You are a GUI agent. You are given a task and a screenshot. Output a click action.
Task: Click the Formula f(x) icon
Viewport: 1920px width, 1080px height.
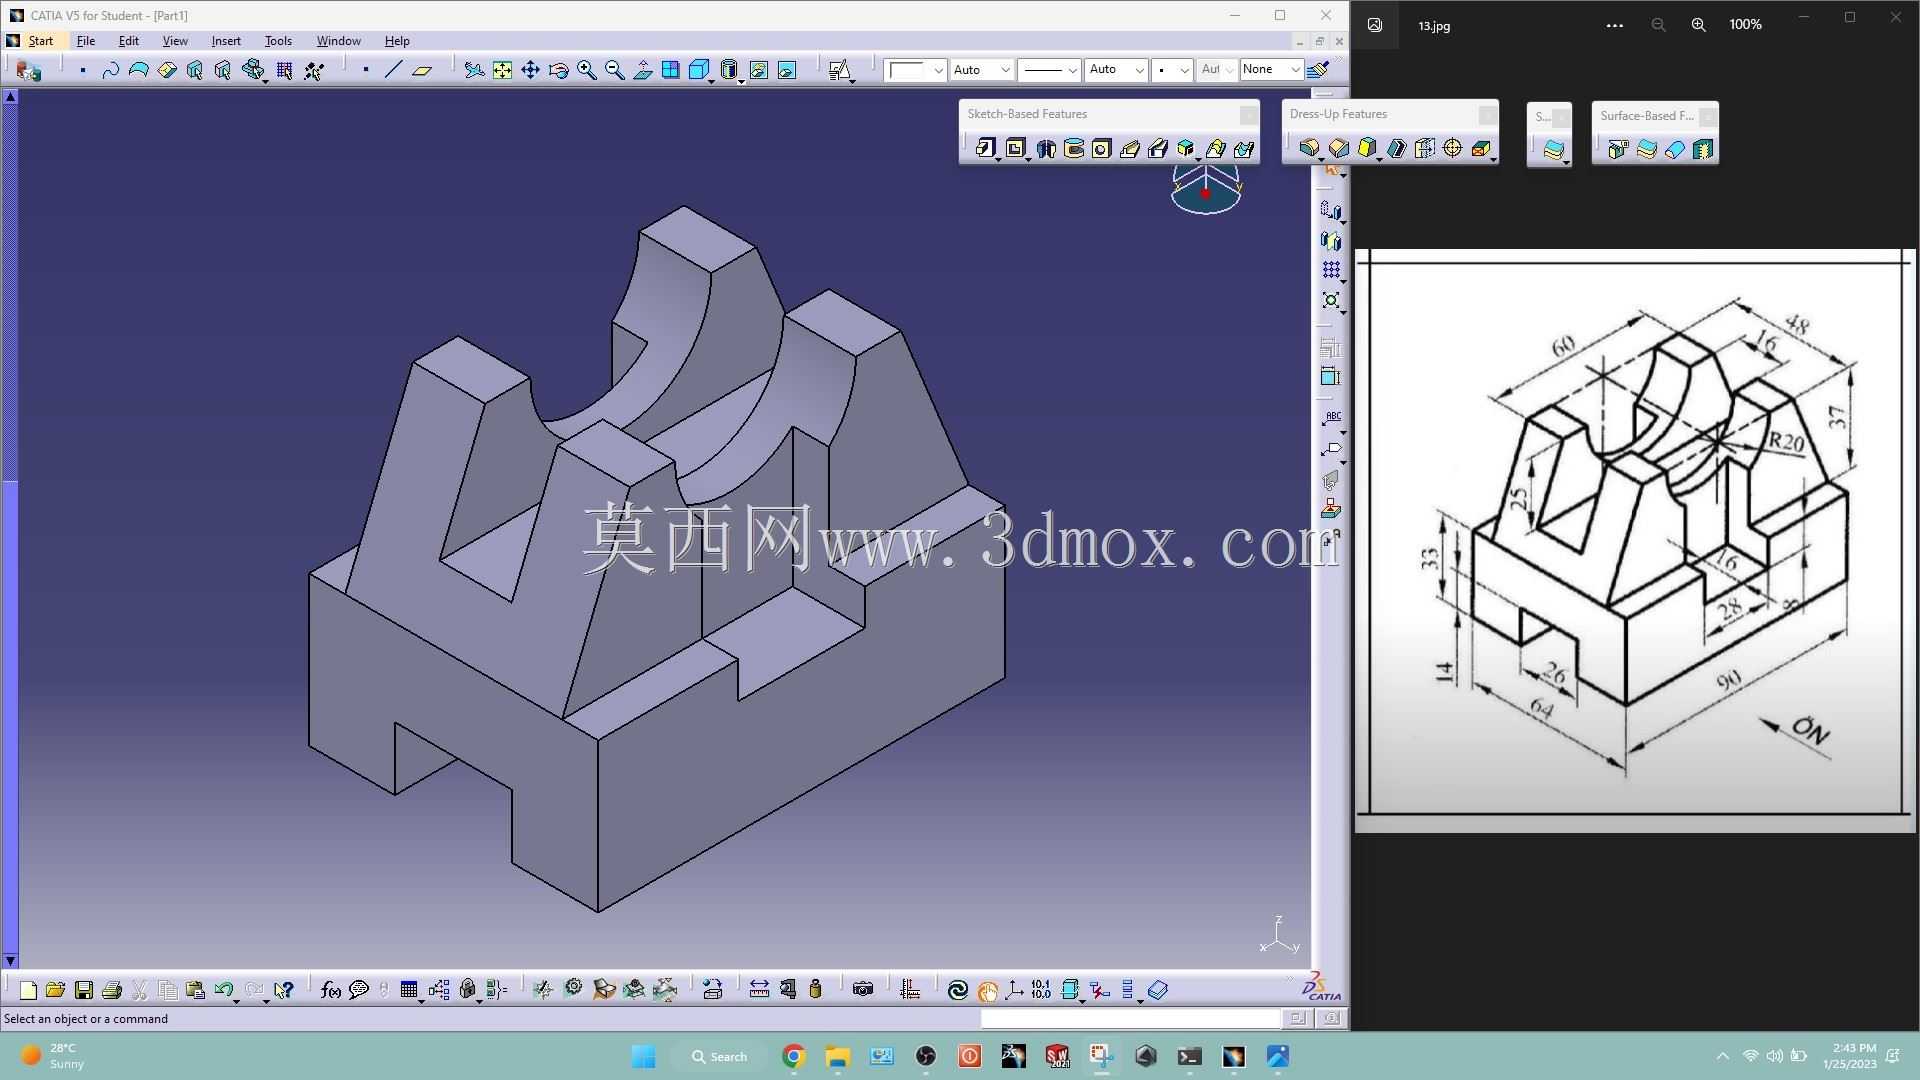click(330, 990)
